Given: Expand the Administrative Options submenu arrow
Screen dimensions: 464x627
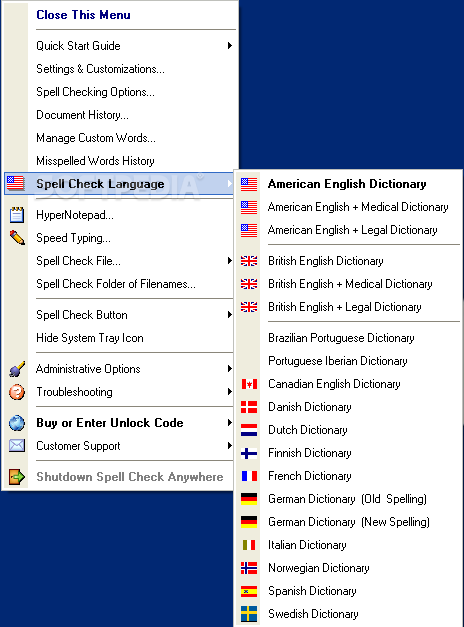Looking at the screenshot, I should click(230, 369).
